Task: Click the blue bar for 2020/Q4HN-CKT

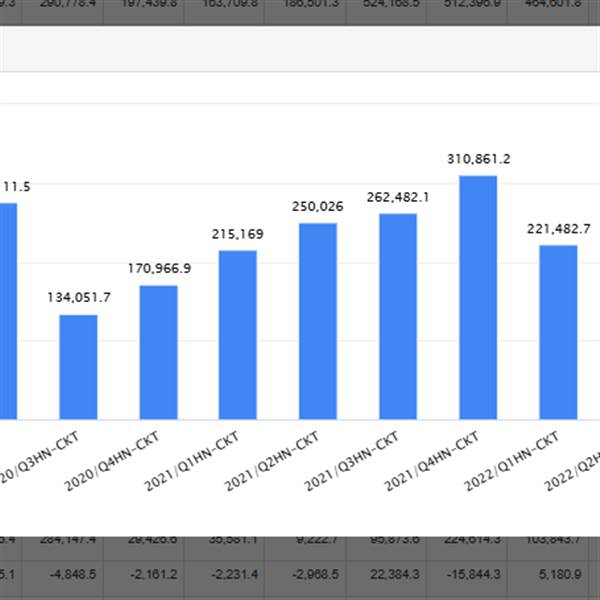Action: tap(158, 352)
